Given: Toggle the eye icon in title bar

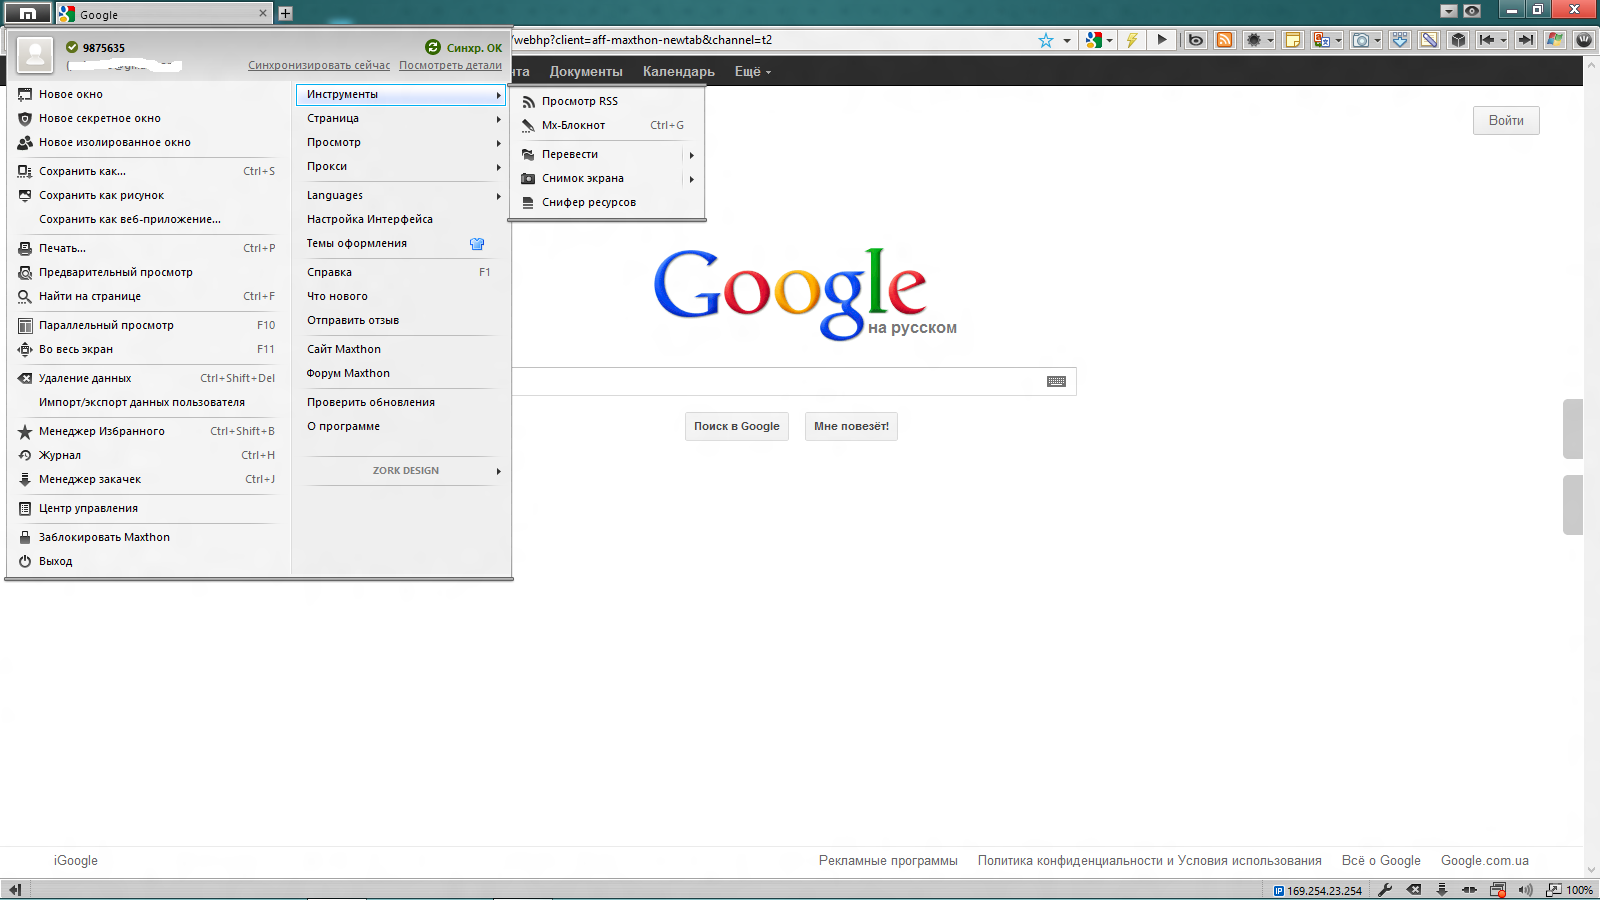Looking at the screenshot, I should pyautogui.click(x=1472, y=11).
